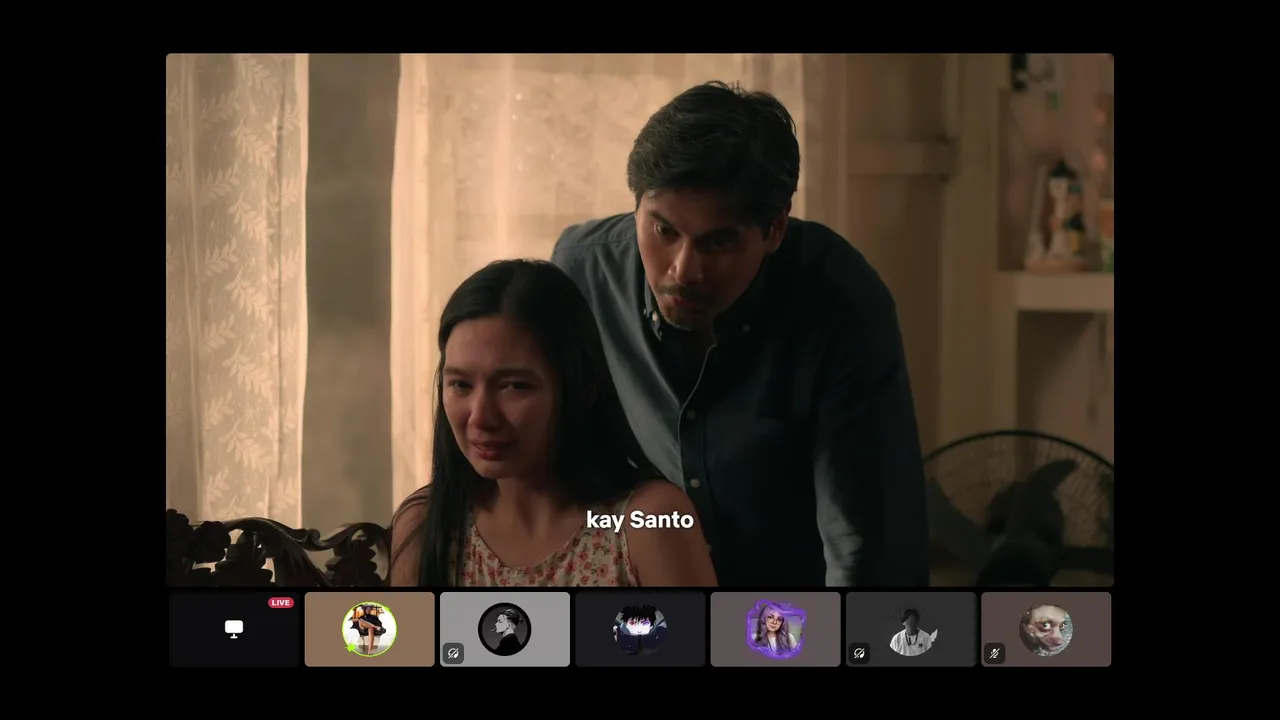Image resolution: width=1280 pixels, height=720 pixels.
Task: Click the deafened icon on the white-shirt participant tile
Action: pos(859,654)
